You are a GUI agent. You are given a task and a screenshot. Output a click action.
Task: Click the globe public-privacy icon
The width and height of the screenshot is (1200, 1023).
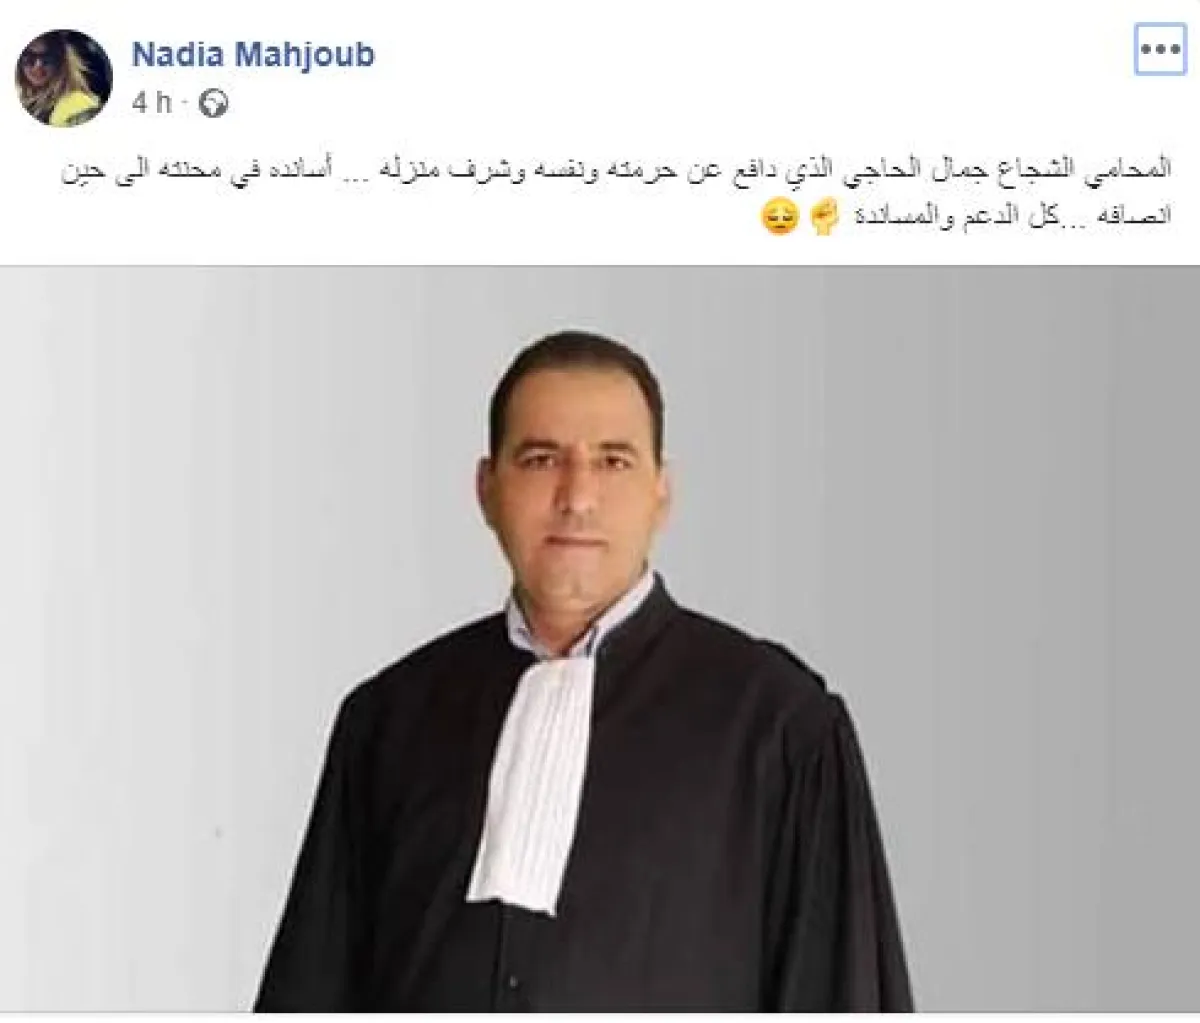[x=213, y=103]
